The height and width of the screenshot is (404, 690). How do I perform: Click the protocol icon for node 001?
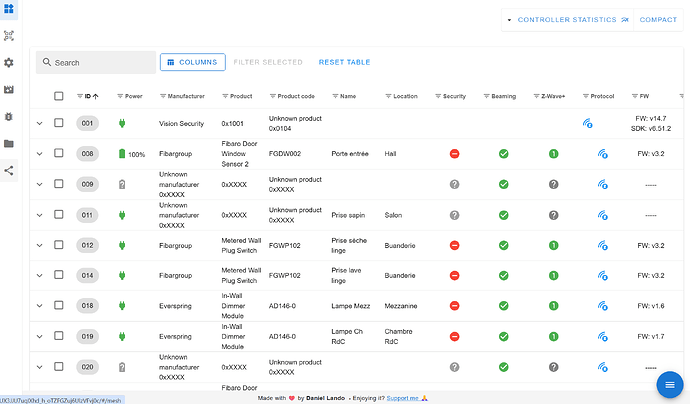pyautogui.click(x=587, y=123)
